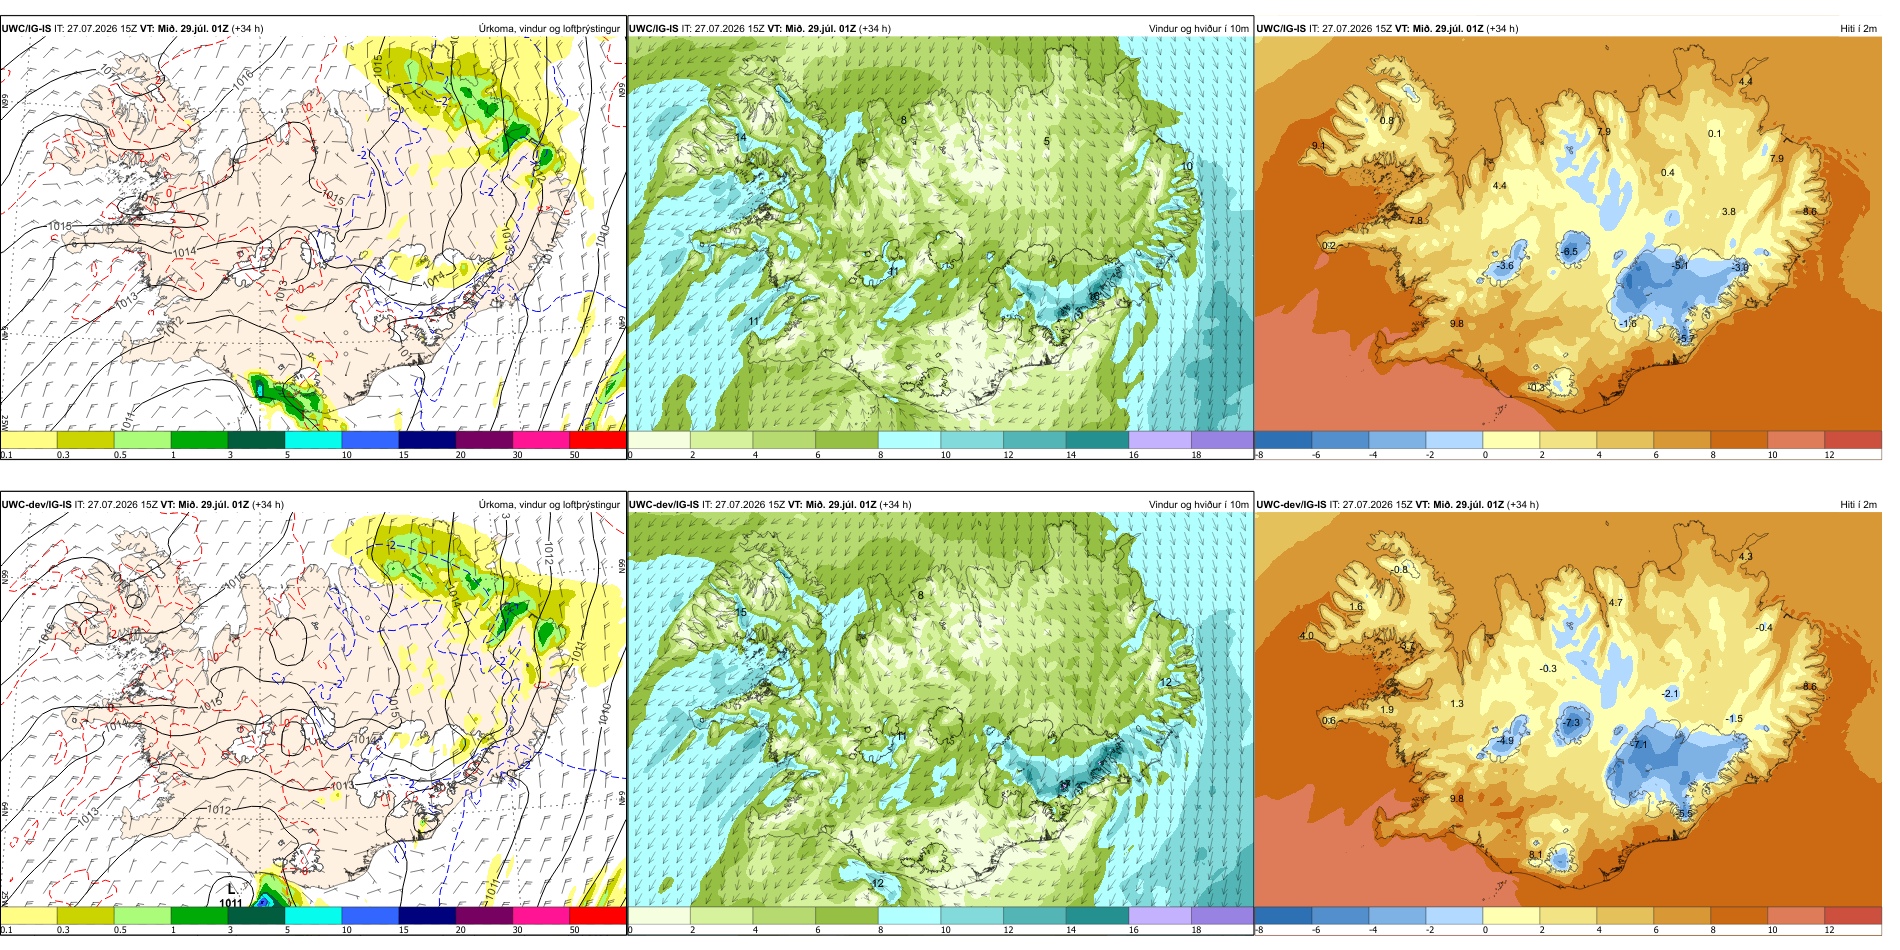Image resolution: width=1900 pixels, height=950 pixels.
Task: Click the wind value 15 on the bottom wind map
Action: click(741, 612)
